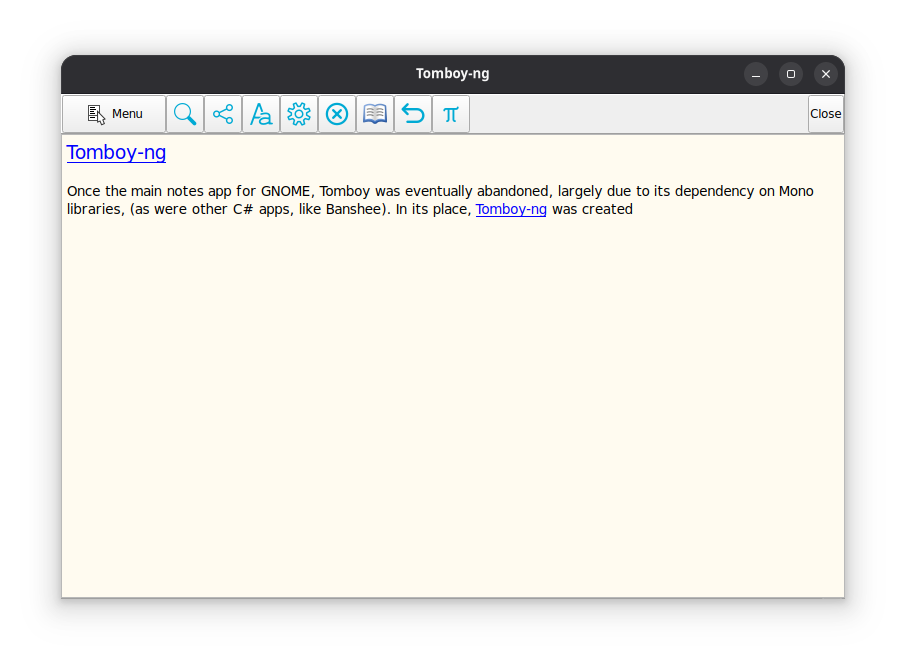This screenshot has width=906, height=666.
Task: Open the gear tools icon
Action: 299,114
